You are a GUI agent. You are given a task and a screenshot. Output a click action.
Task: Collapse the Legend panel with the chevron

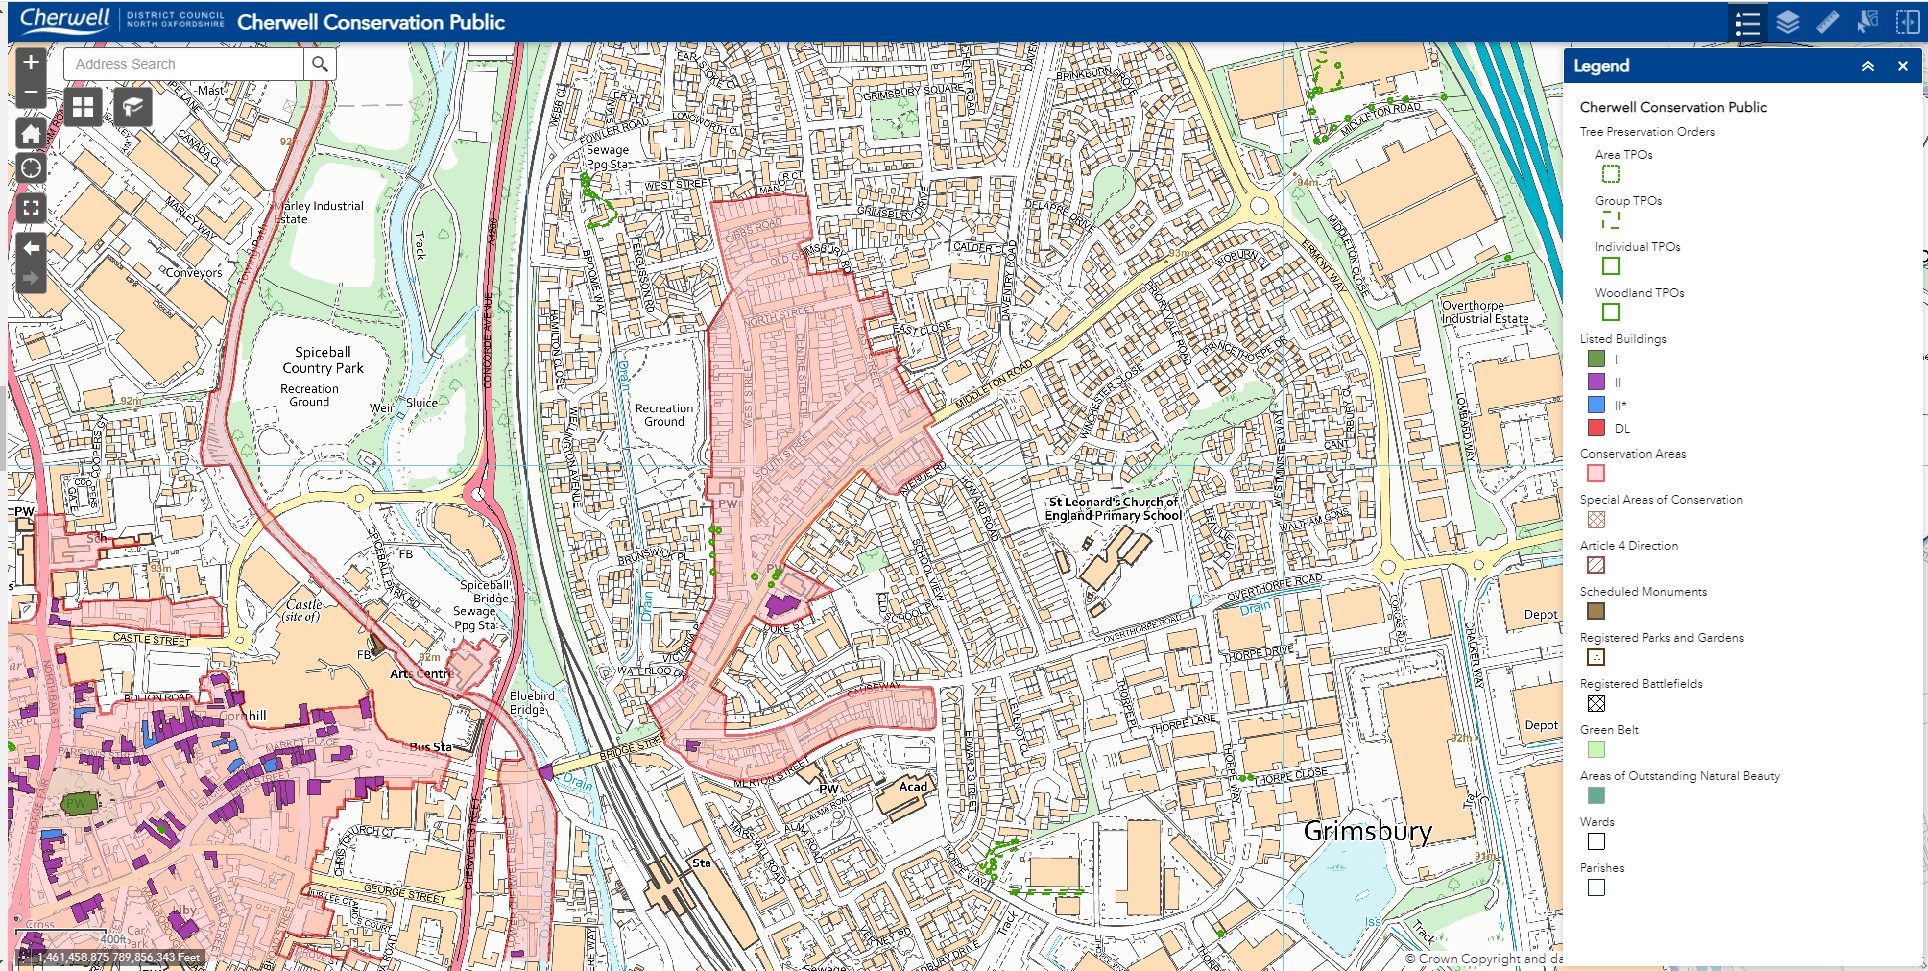[1868, 66]
